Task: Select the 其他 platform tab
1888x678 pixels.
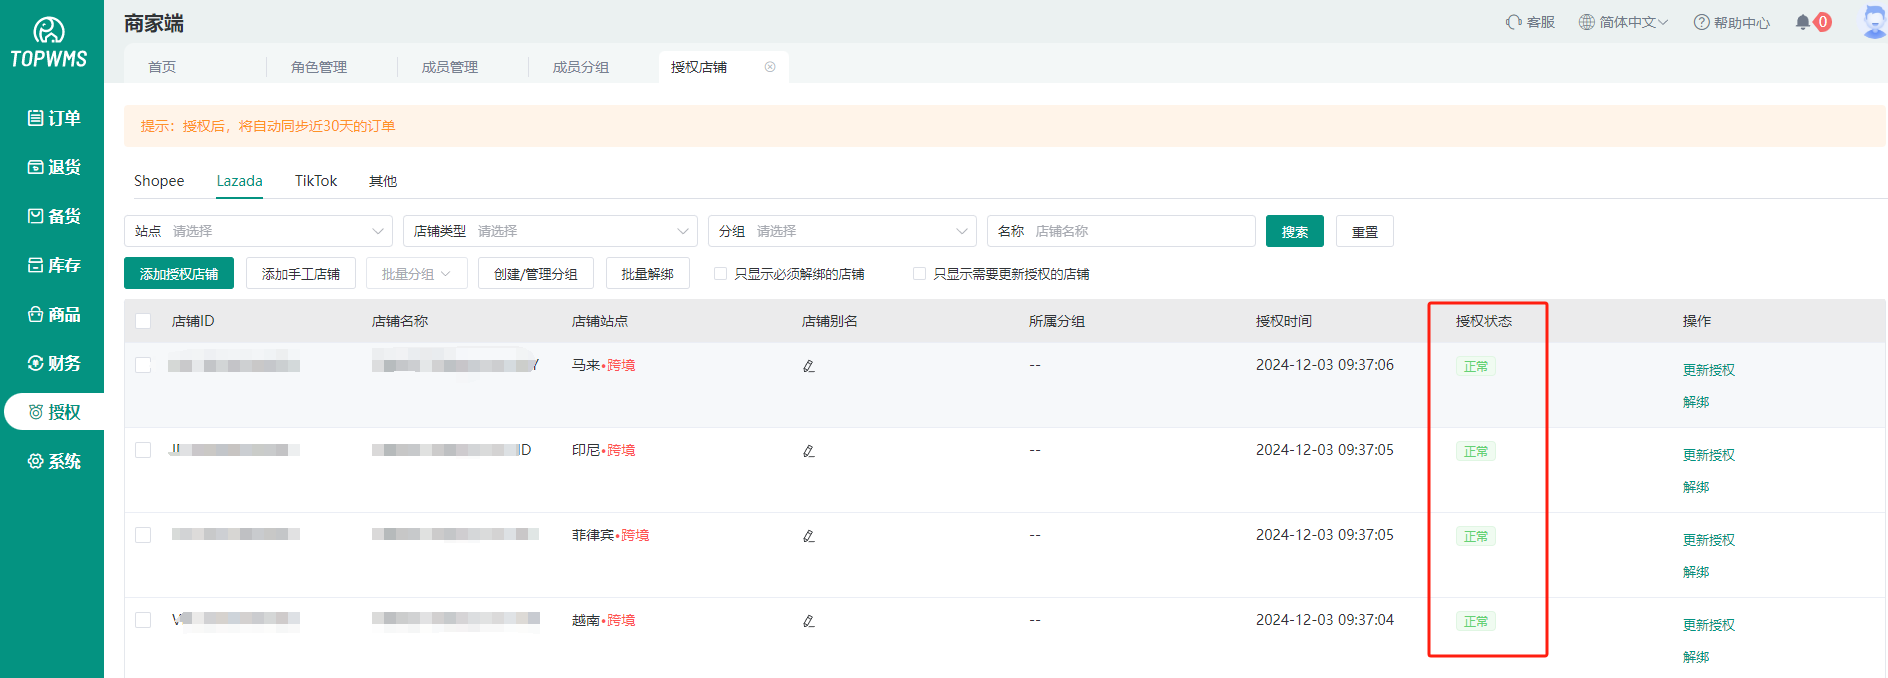Action: point(383,181)
